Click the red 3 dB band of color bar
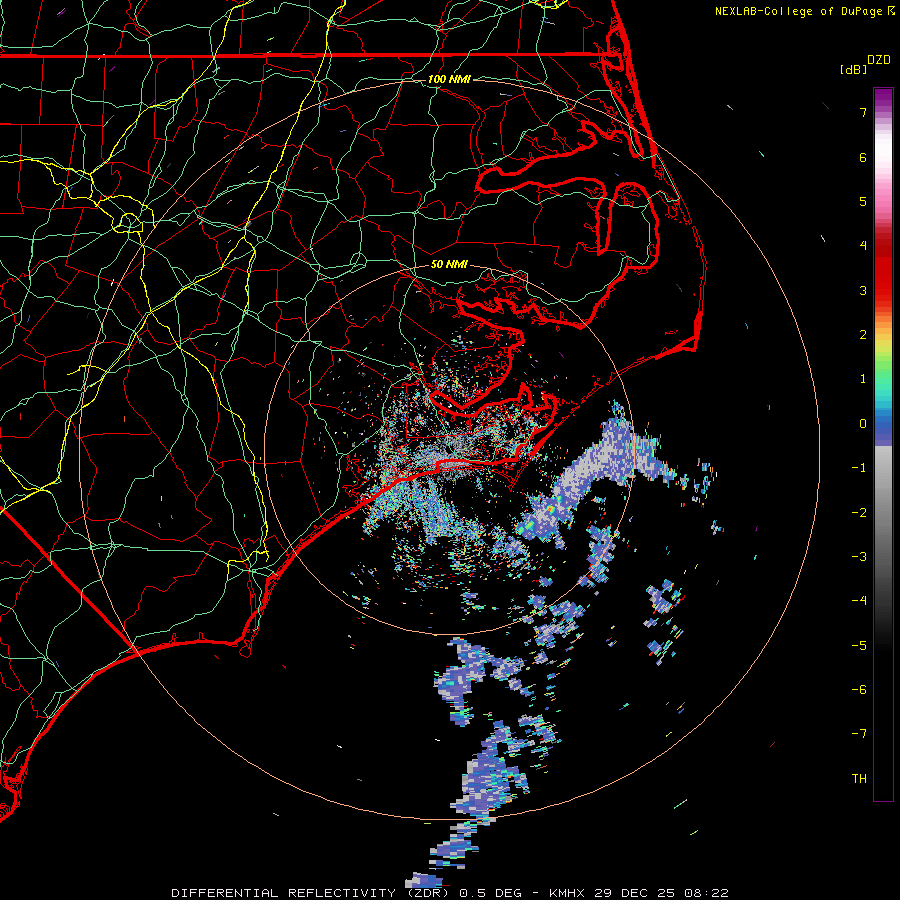Image resolution: width=900 pixels, height=900 pixels. (x=883, y=281)
